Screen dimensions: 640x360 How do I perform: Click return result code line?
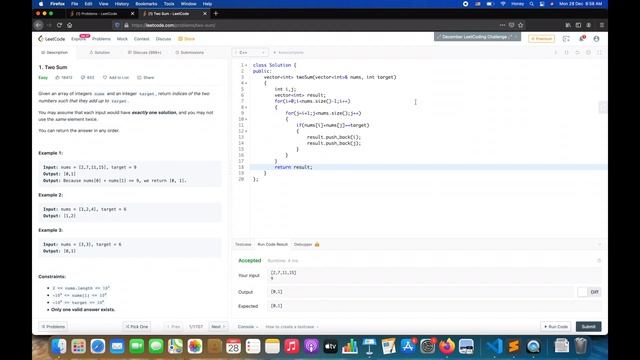click(x=293, y=167)
